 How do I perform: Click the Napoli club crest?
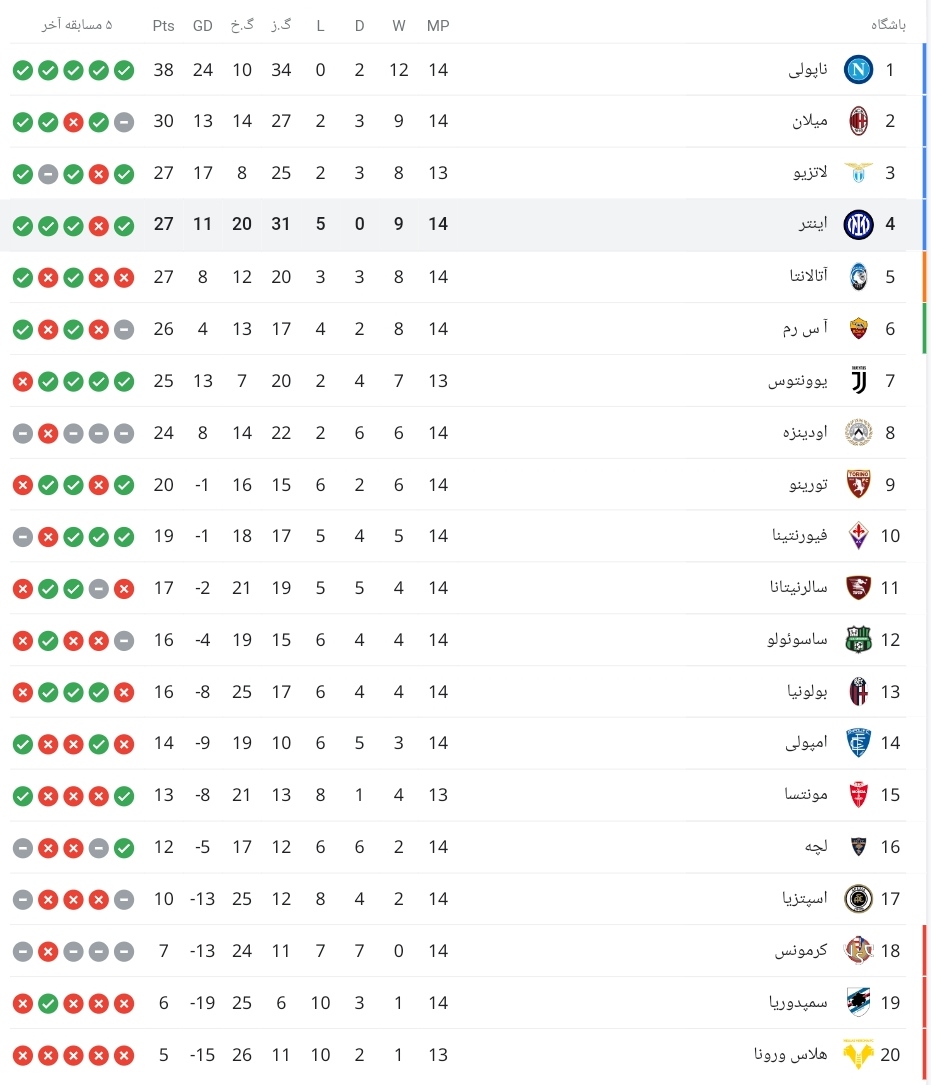coord(858,70)
